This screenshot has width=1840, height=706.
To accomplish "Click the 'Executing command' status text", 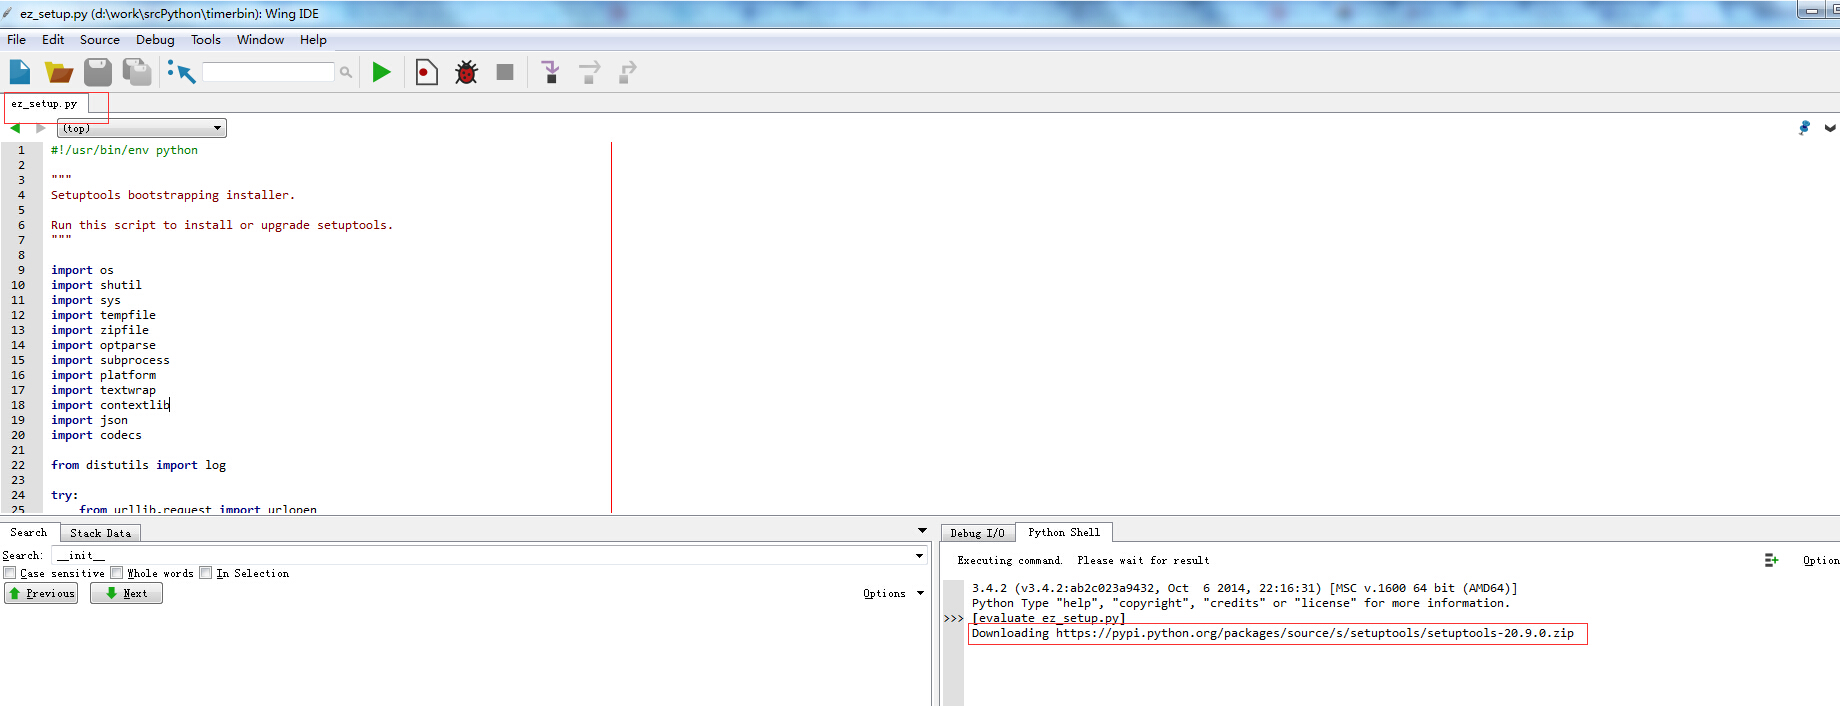I will [1083, 560].
